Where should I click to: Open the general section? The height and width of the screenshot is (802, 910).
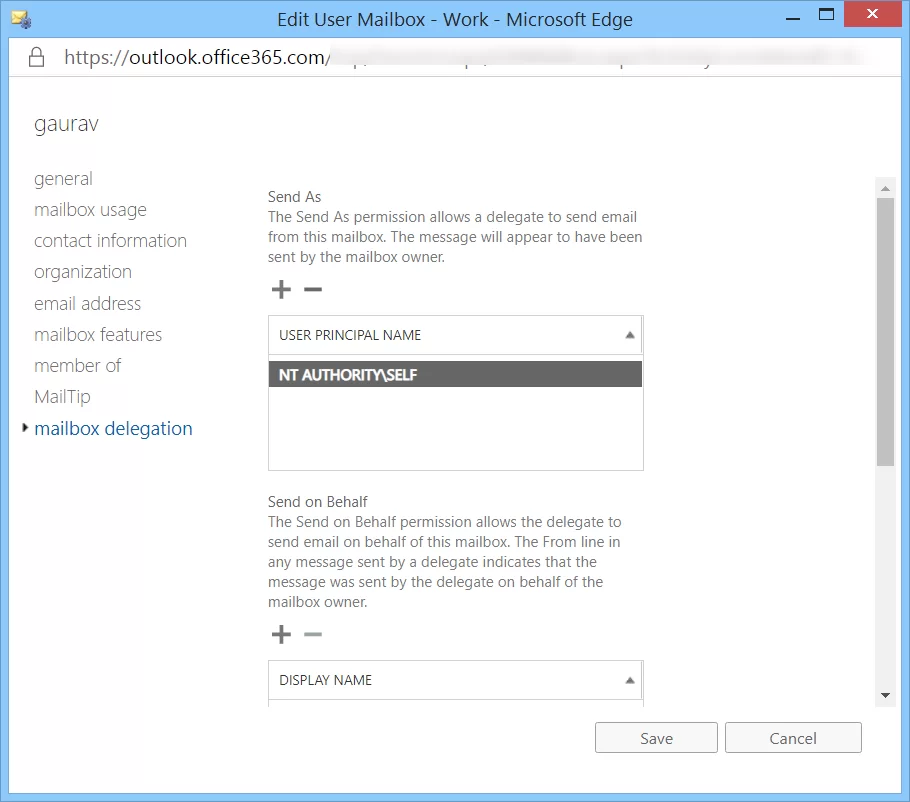(x=63, y=179)
